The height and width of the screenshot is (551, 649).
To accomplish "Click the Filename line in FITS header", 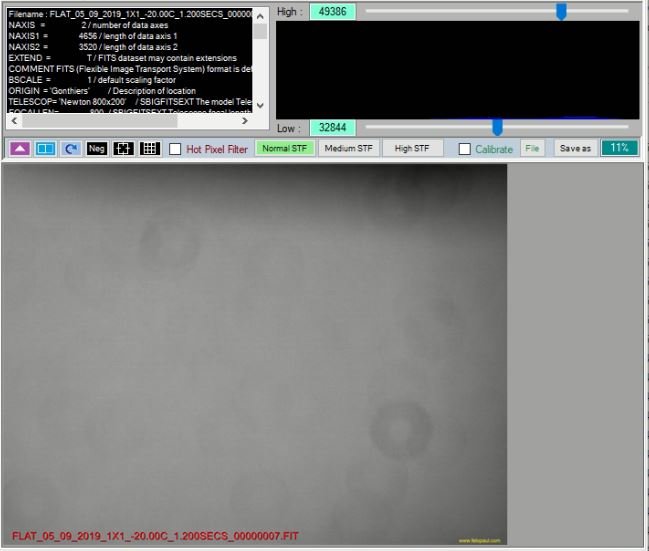I will coord(130,14).
